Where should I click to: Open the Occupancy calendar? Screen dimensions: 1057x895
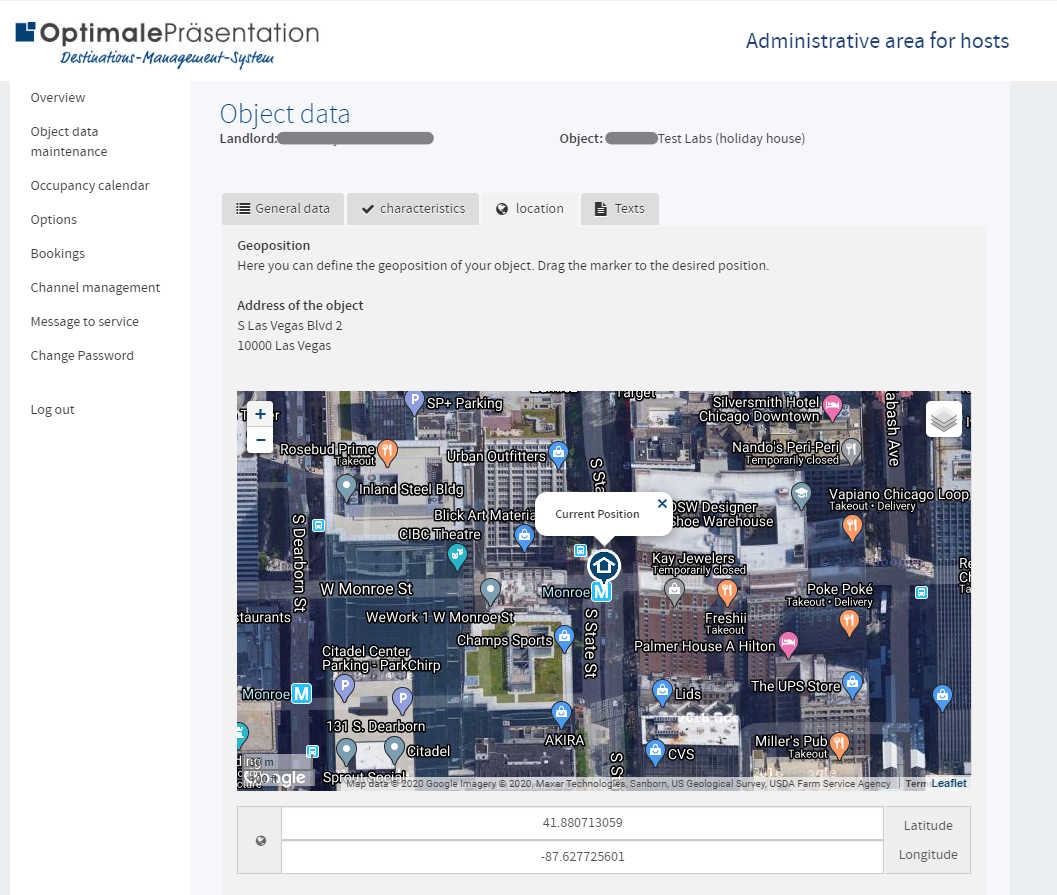tap(90, 185)
